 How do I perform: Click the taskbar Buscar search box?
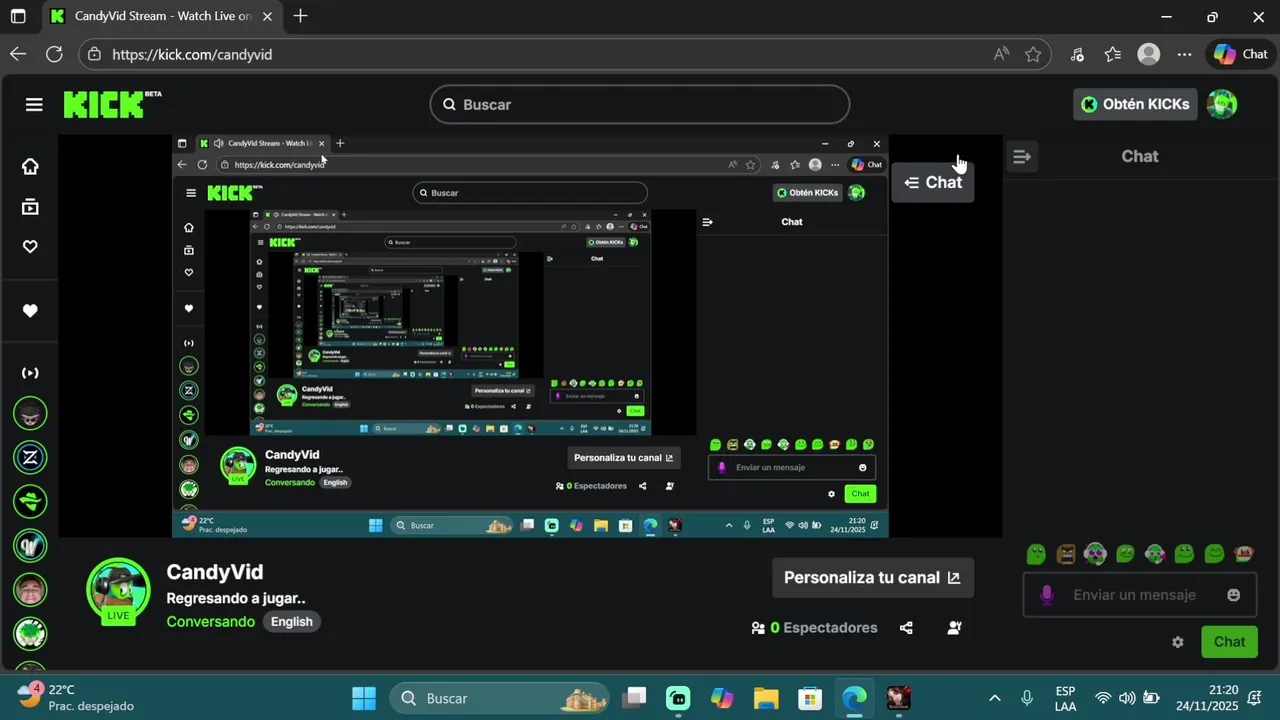[x=499, y=698]
